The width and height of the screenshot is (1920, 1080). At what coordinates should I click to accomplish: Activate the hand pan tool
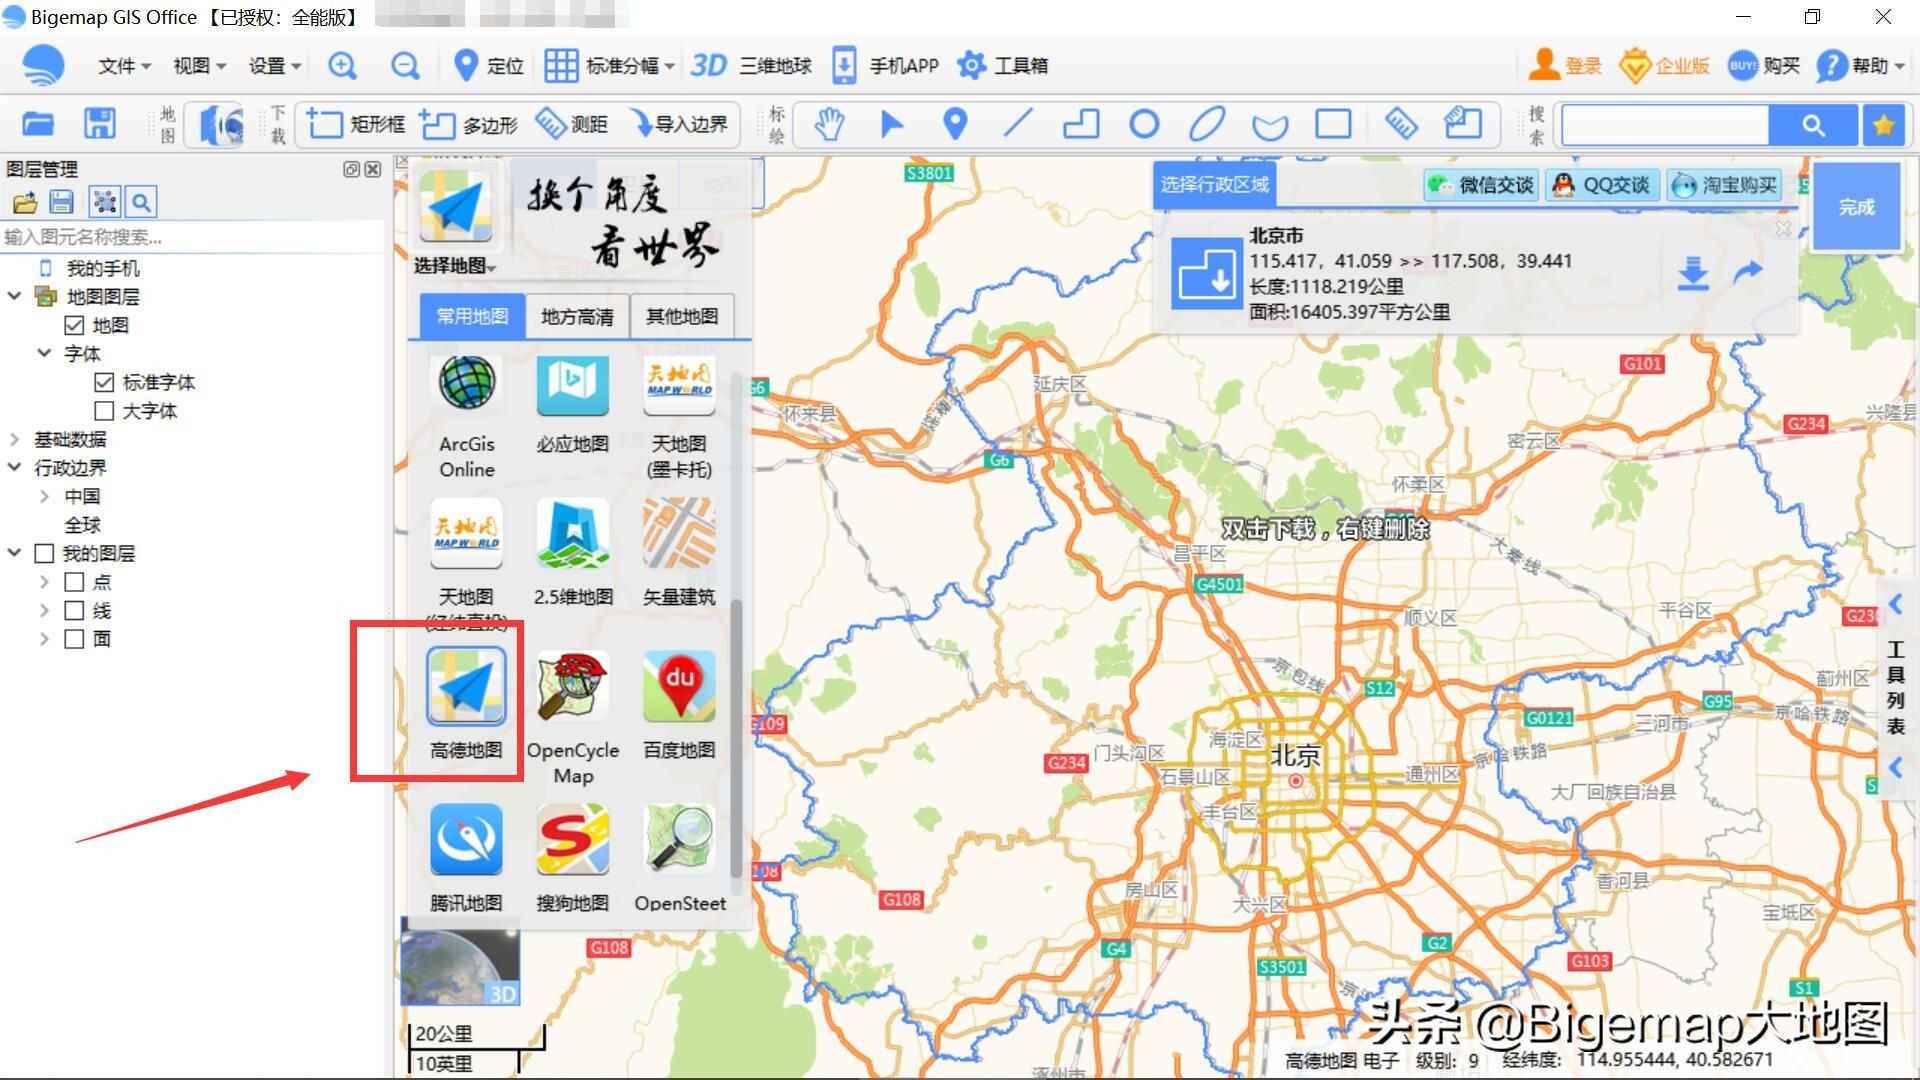(828, 123)
